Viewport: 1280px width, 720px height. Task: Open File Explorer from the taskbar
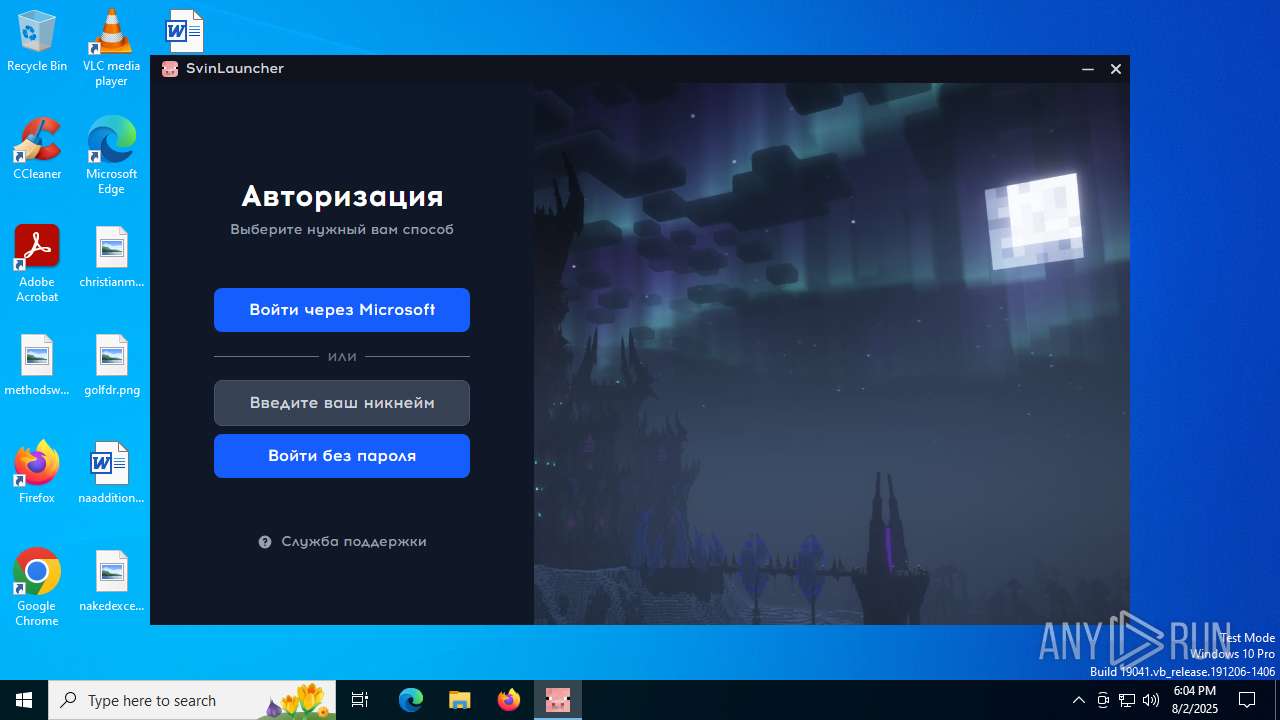tap(459, 700)
